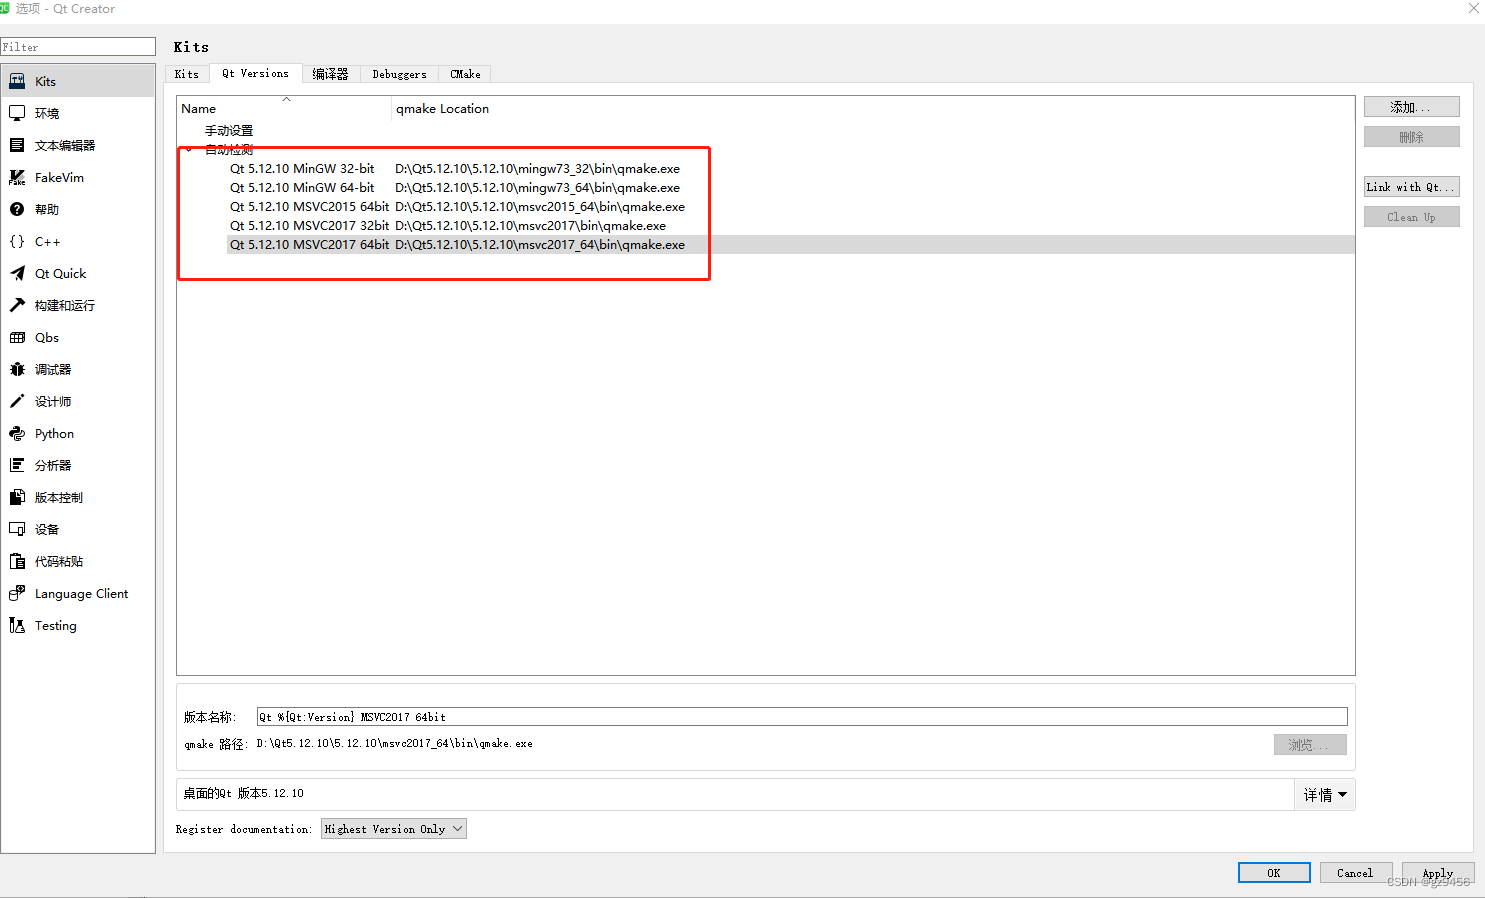Click the Link with Qt... button
Screen dimensions: 1485x898
pyautogui.click(x=1411, y=187)
